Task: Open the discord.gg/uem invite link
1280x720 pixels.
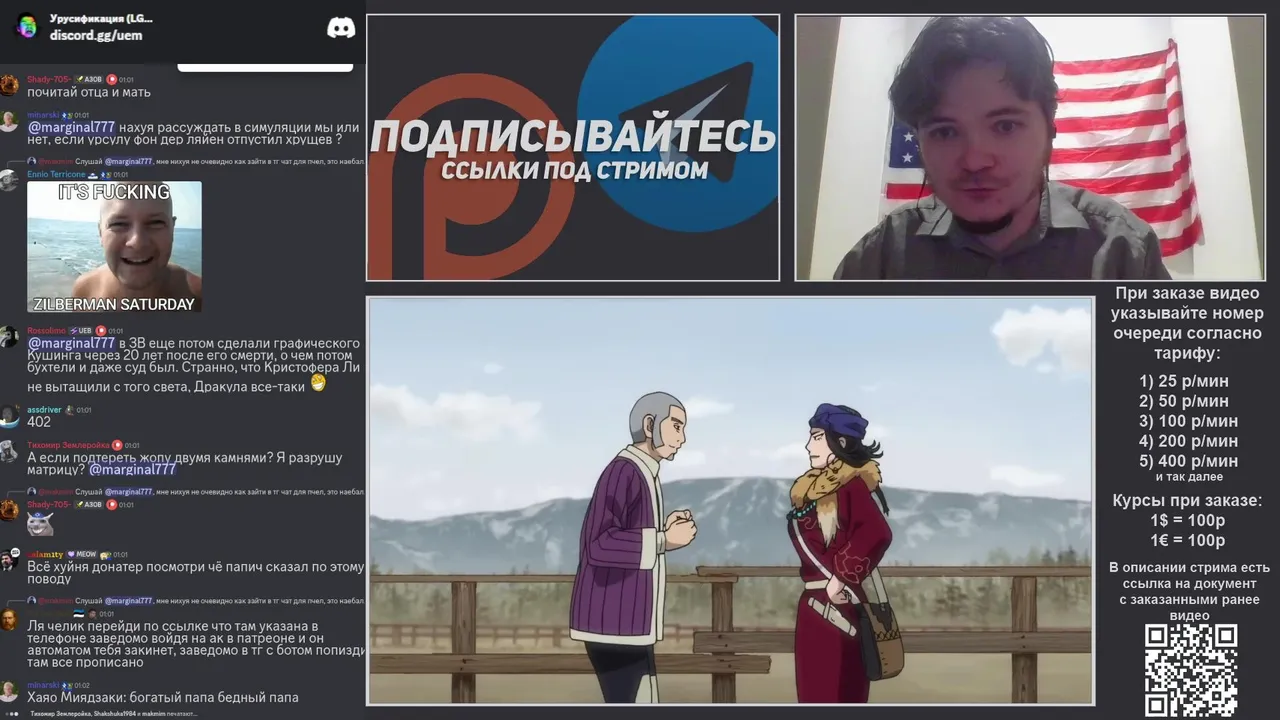Action: (96, 35)
